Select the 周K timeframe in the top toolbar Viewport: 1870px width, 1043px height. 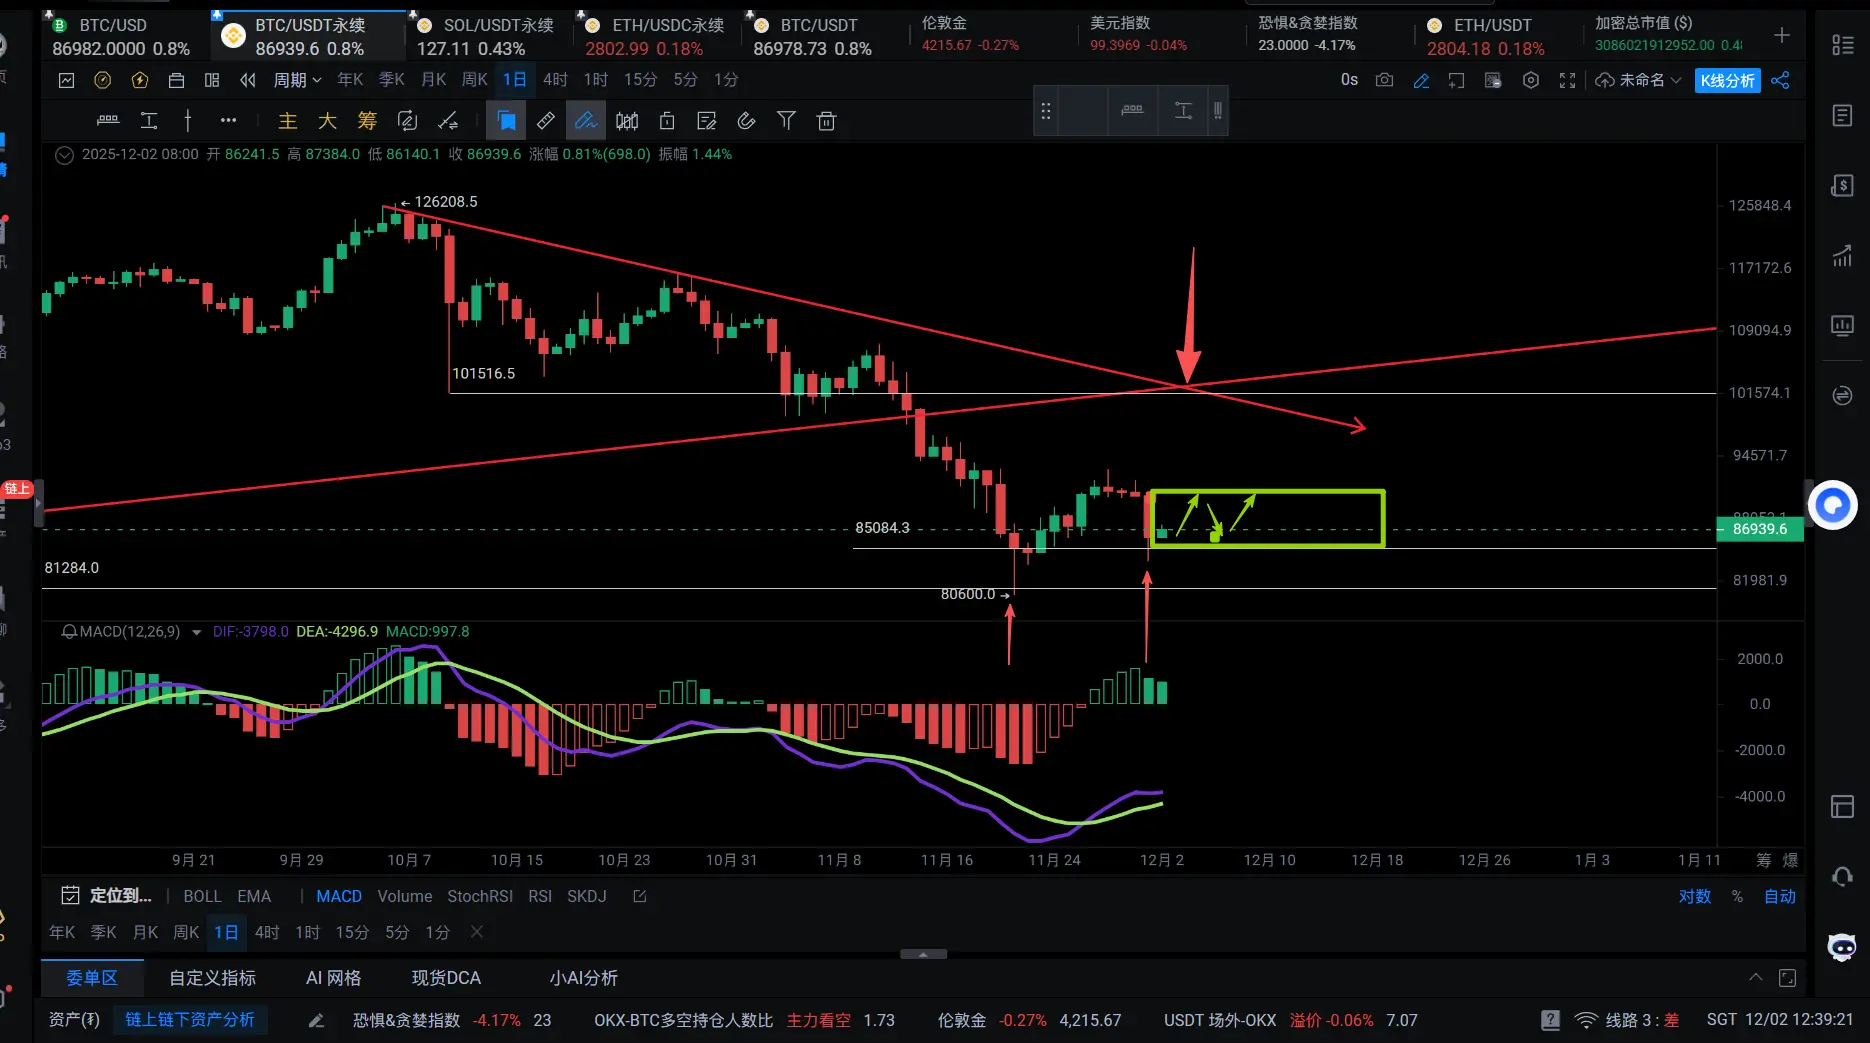click(475, 80)
